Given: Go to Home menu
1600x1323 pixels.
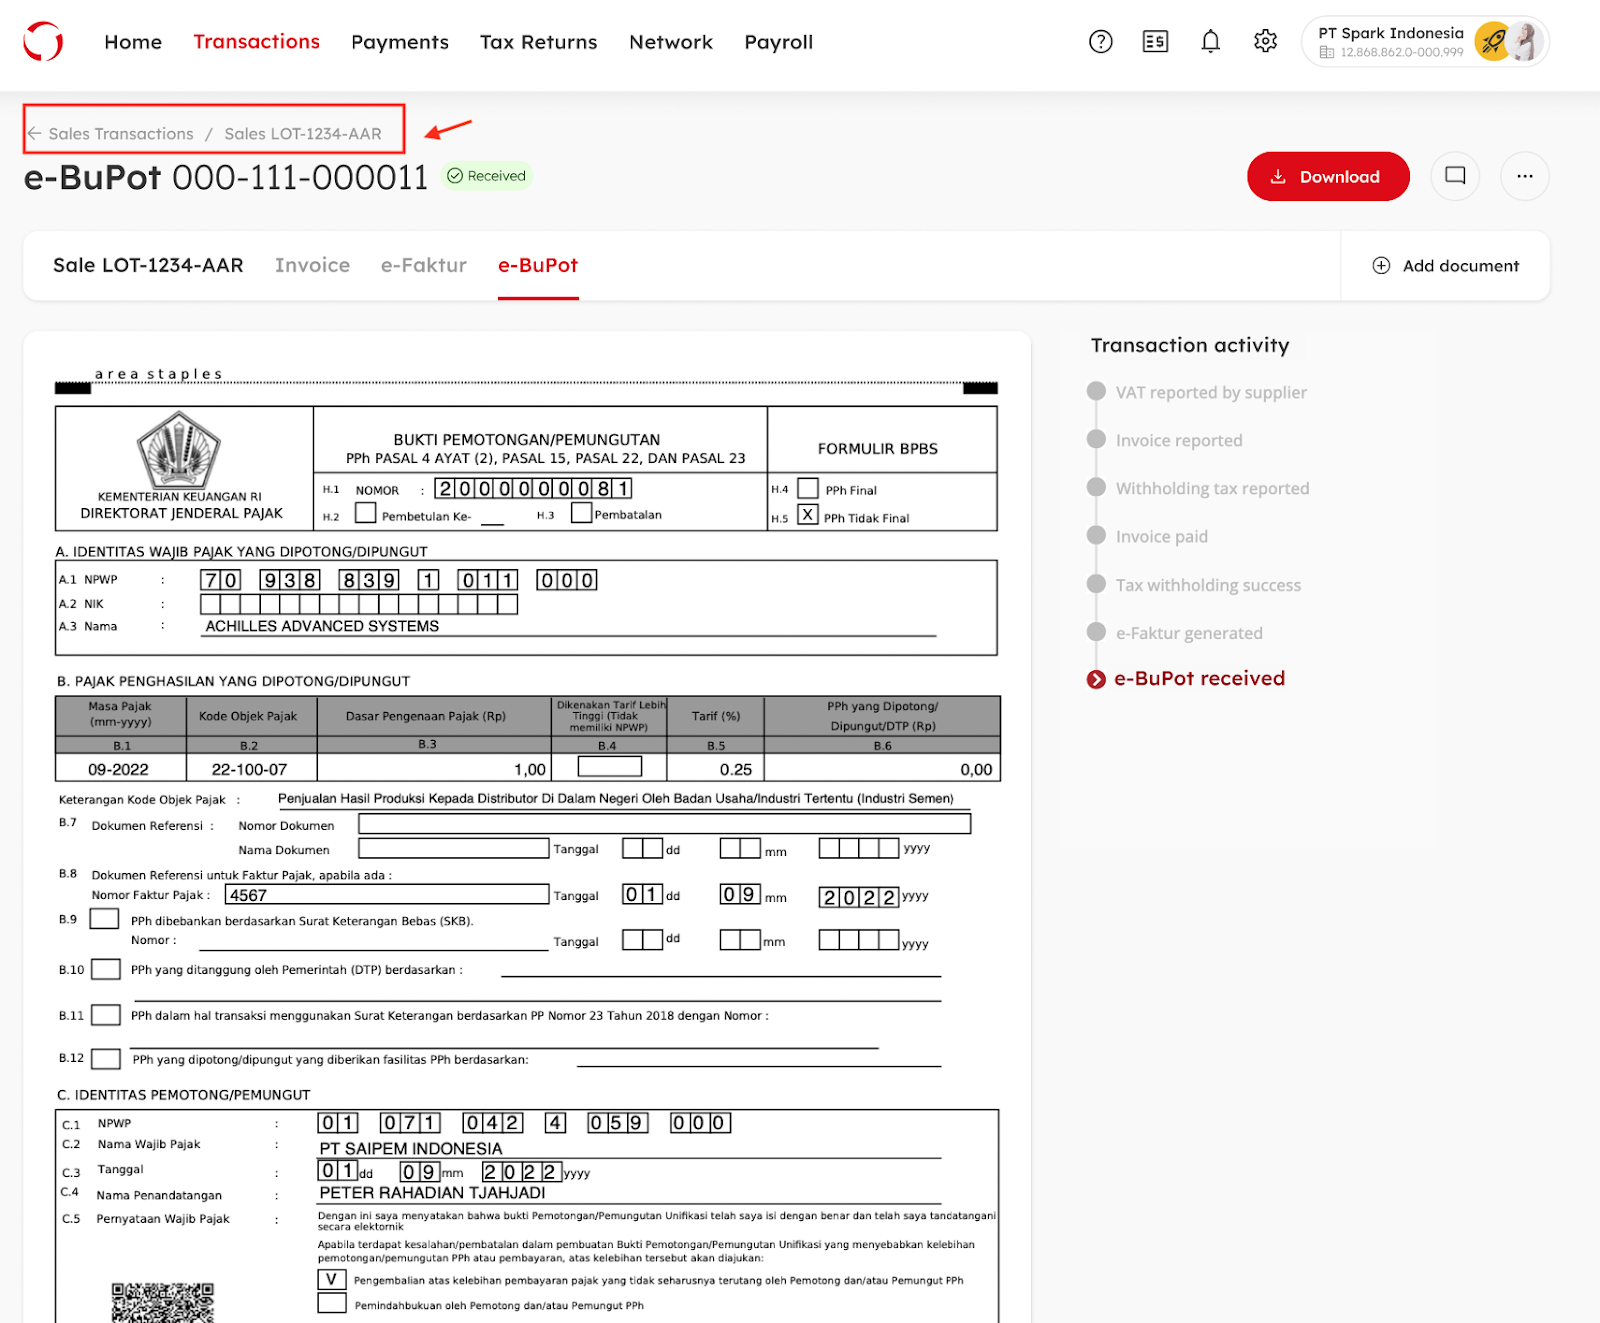Looking at the screenshot, I should (x=133, y=42).
